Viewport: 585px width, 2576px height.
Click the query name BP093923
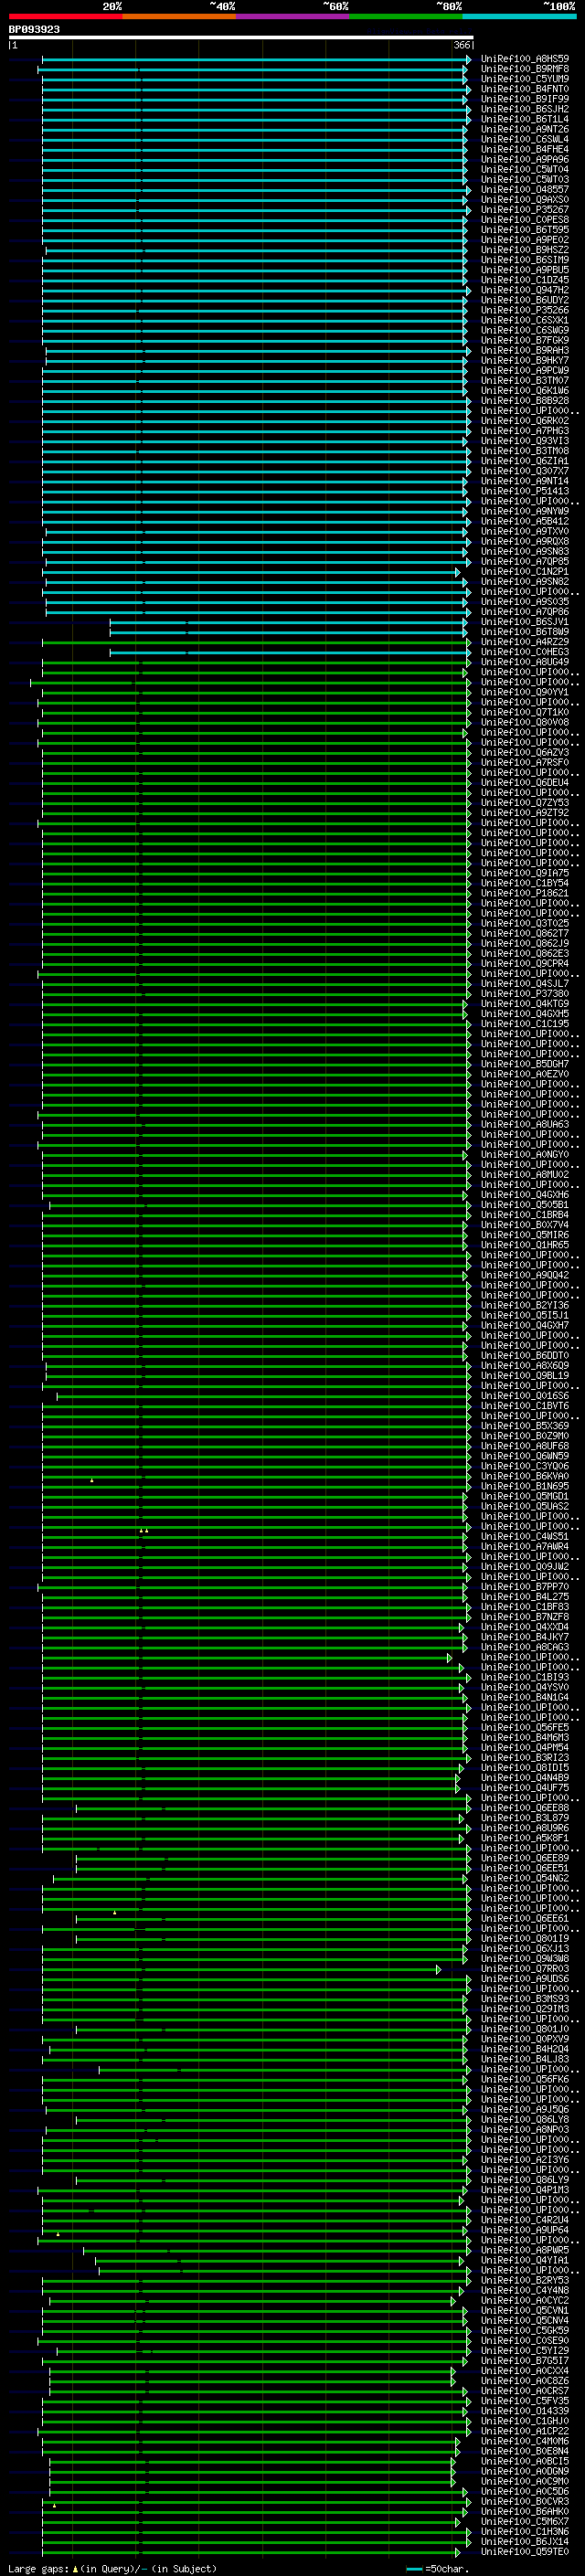point(34,29)
